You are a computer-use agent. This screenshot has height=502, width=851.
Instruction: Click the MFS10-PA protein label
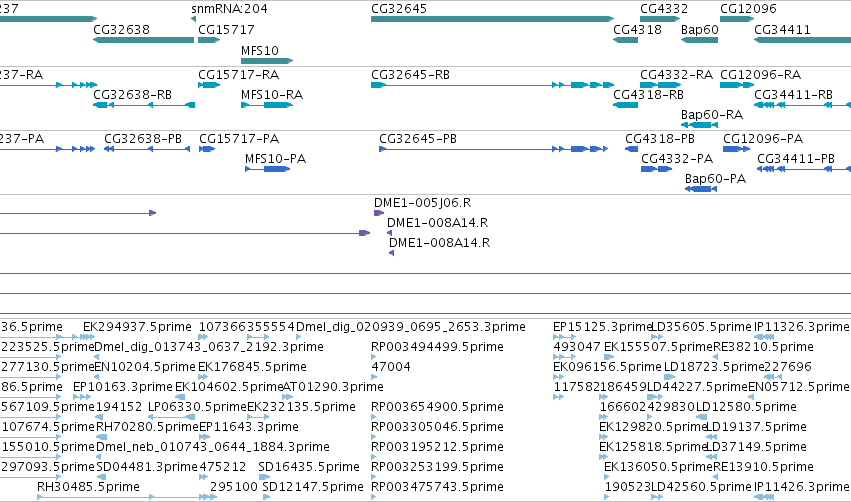point(275,158)
